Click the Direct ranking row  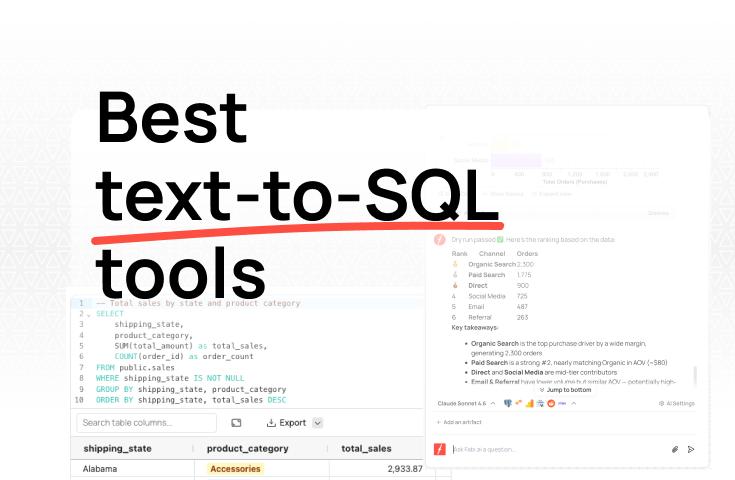(x=490, y=285)
